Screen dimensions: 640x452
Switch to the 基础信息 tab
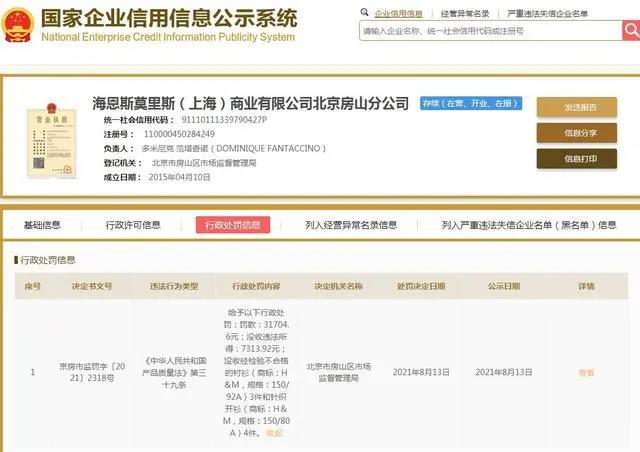coord(42,225)
